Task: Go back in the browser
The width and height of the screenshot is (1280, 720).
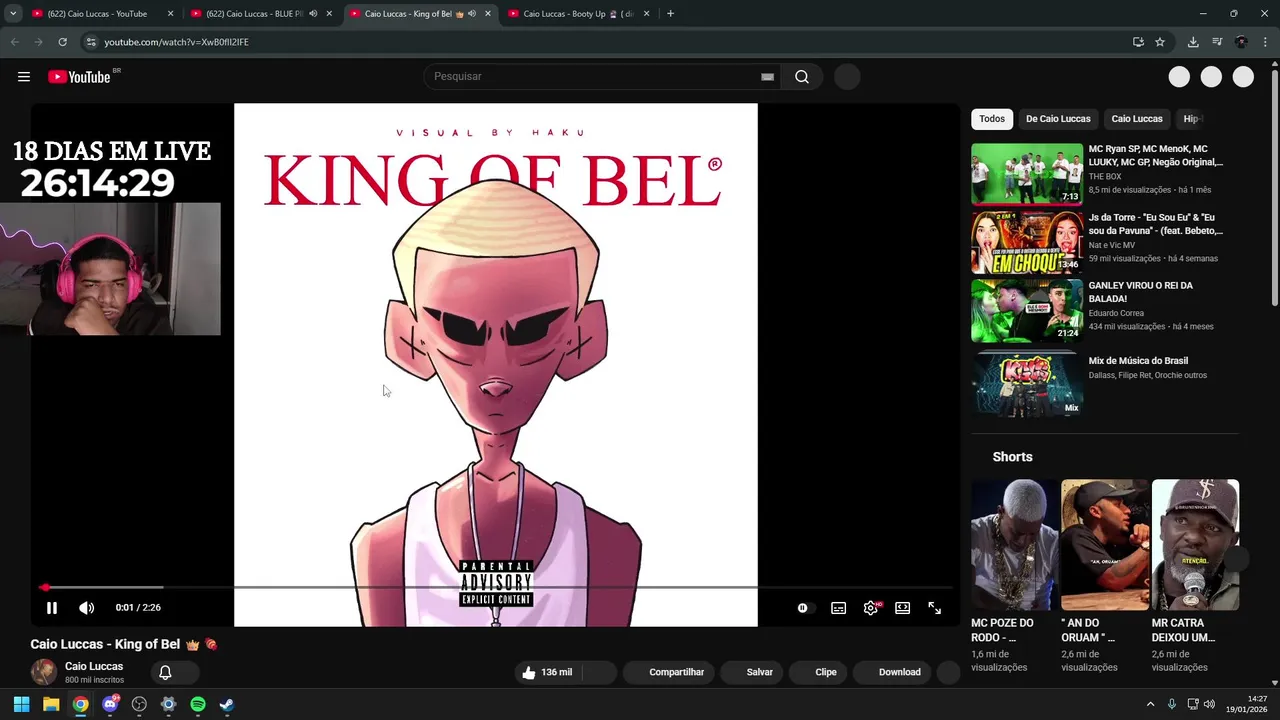Action: pos(14,42)
